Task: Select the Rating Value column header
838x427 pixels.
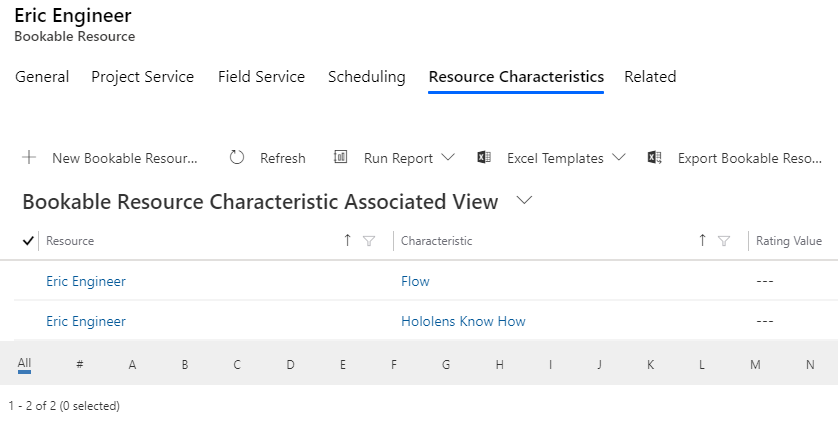Action: 789,241
